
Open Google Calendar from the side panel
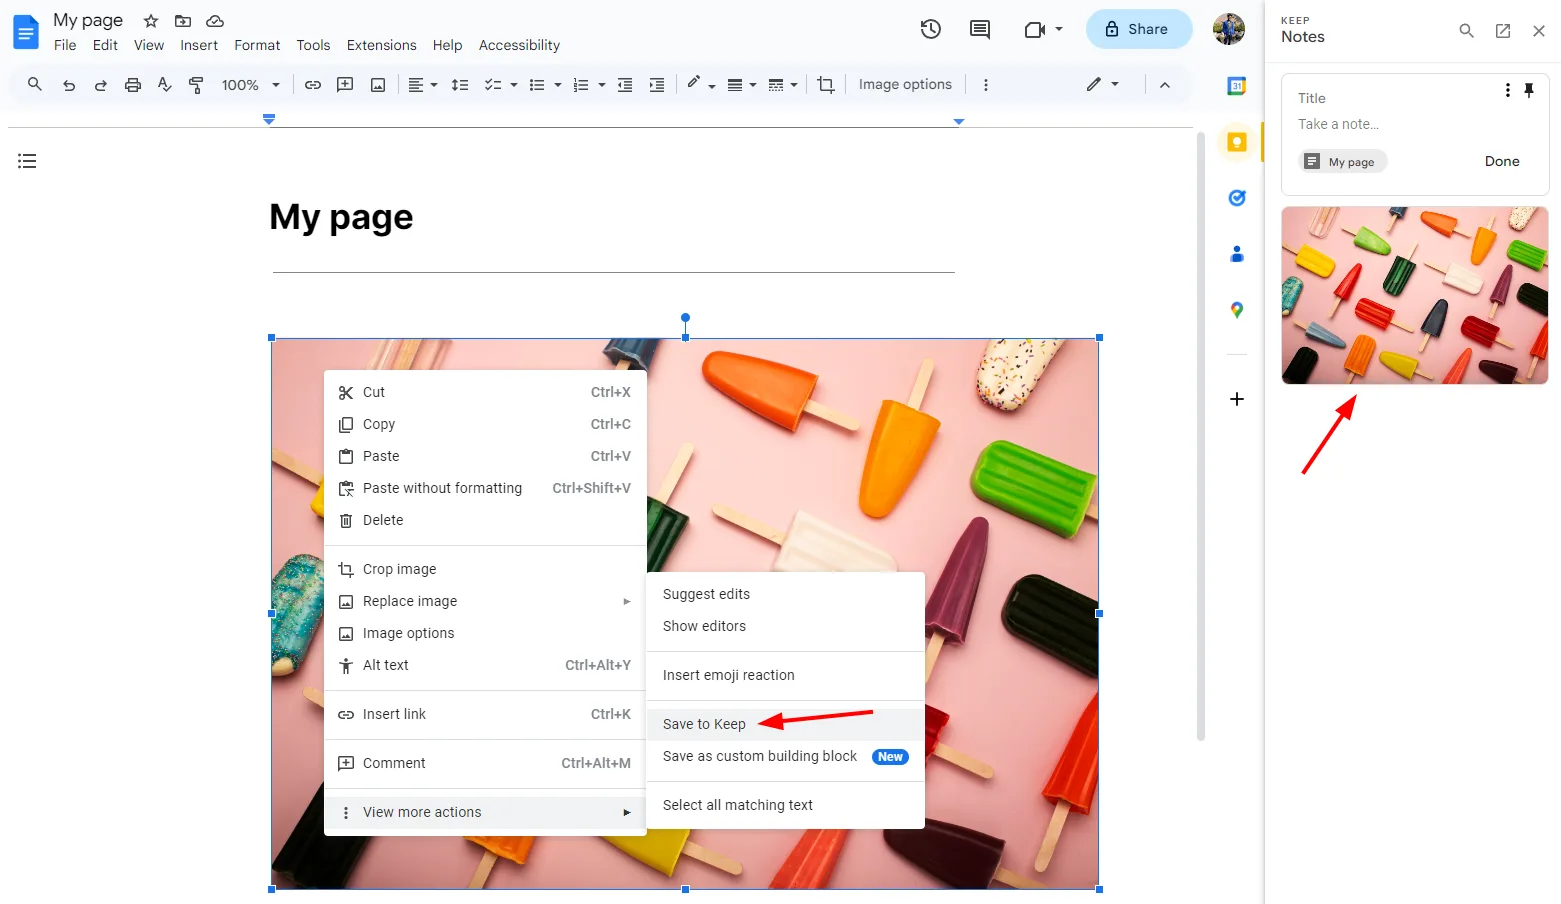1237,86
